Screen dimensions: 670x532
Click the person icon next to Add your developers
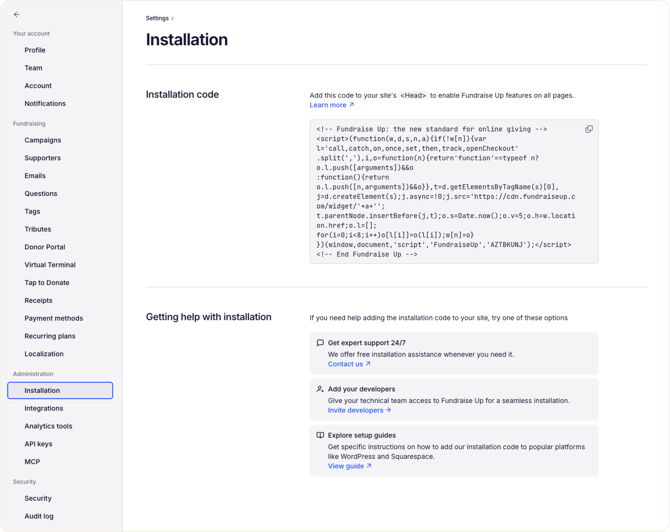pos(320,389)
